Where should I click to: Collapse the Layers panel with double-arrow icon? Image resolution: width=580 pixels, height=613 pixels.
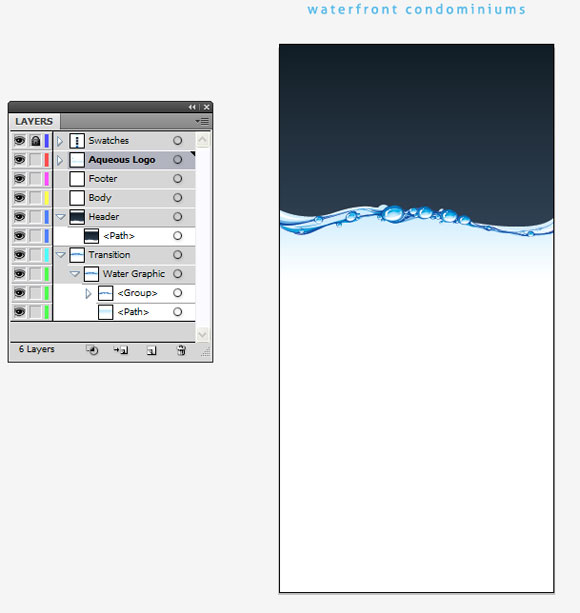click(192, 107)
